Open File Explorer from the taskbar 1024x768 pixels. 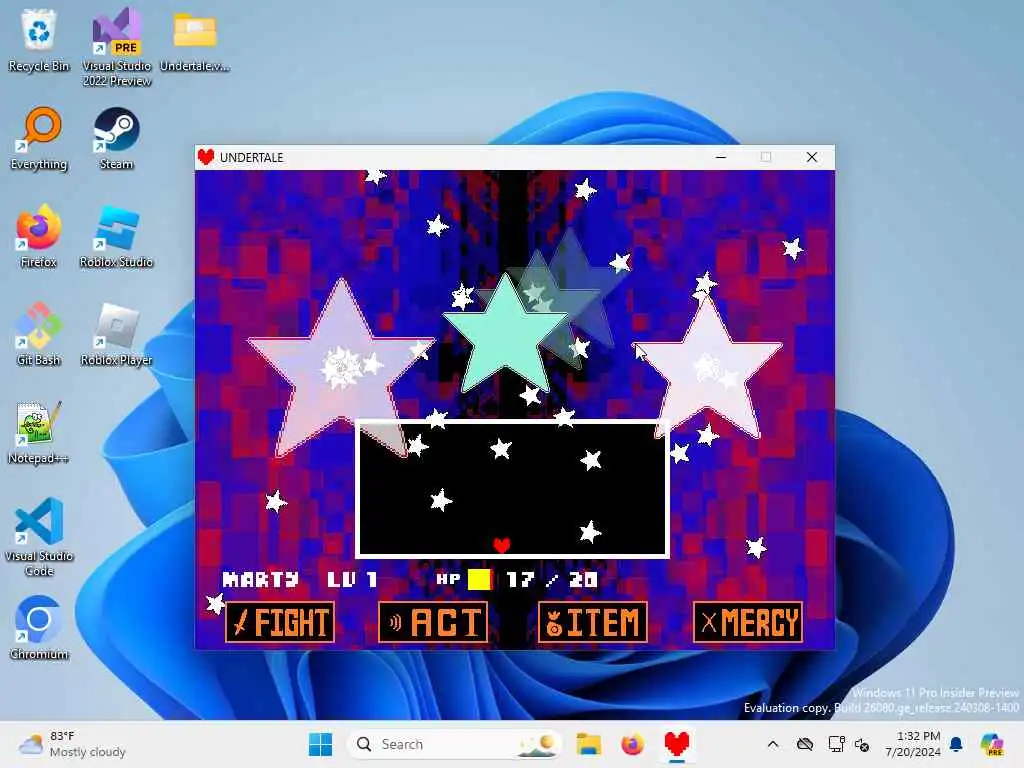[x=588, y=744]
